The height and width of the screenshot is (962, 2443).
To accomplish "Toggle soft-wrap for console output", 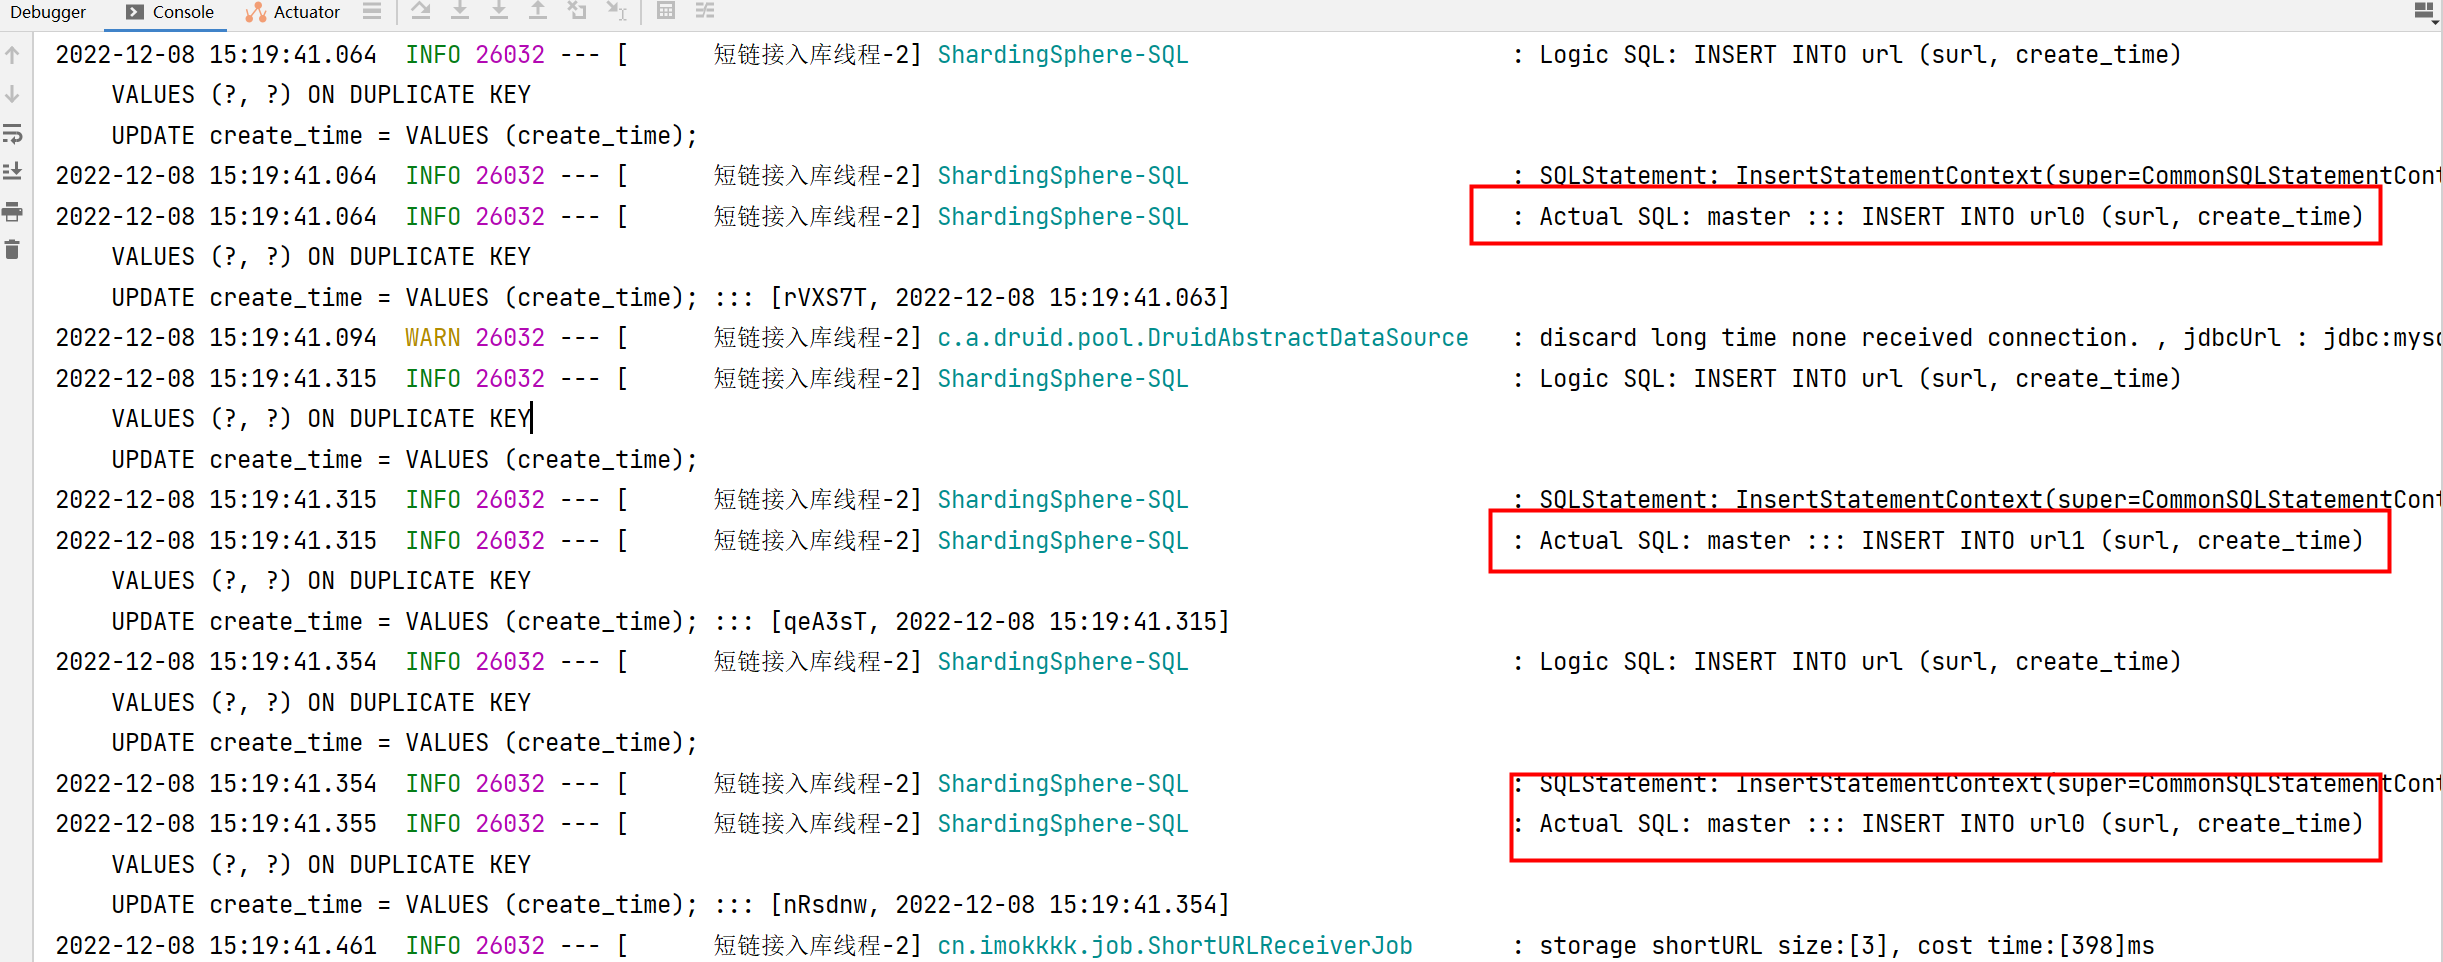I will 13,133.
